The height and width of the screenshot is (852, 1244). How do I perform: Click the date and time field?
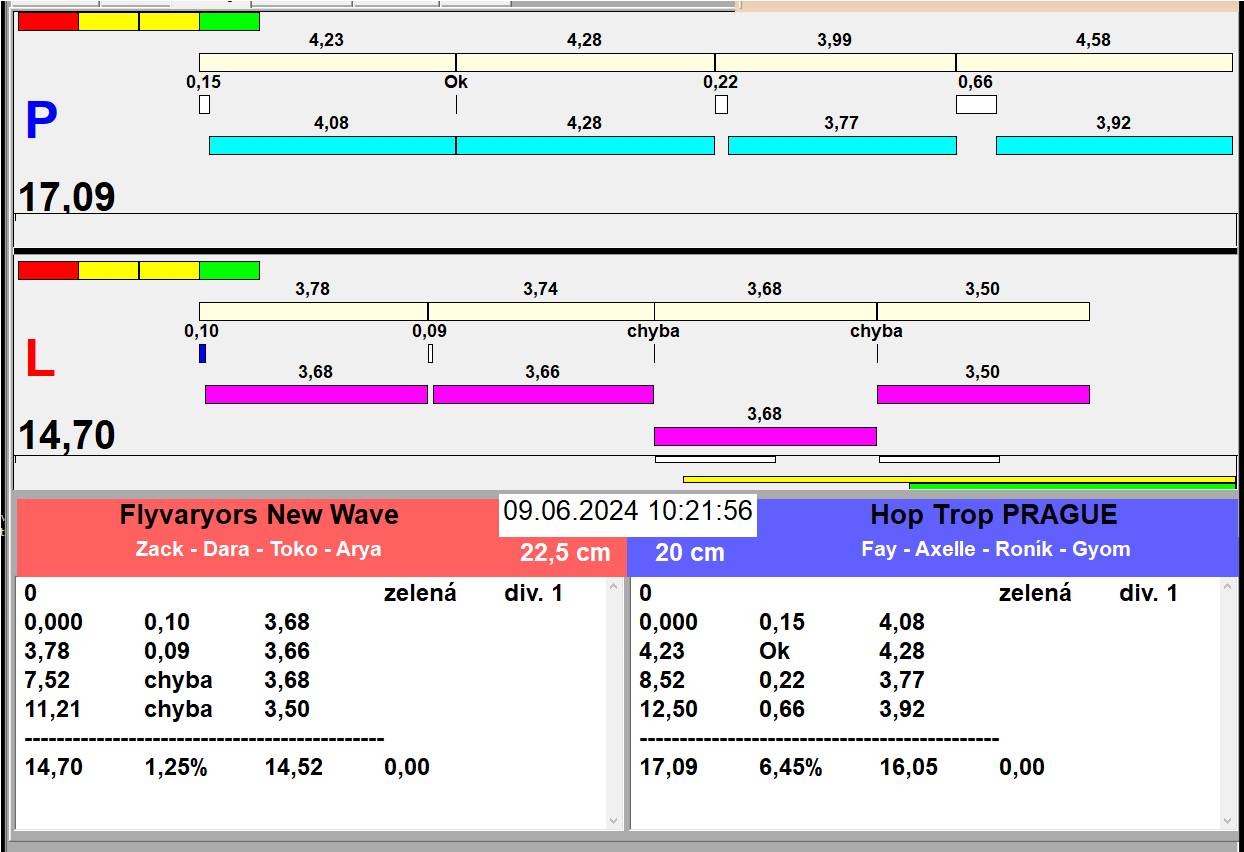click(627, 511)
